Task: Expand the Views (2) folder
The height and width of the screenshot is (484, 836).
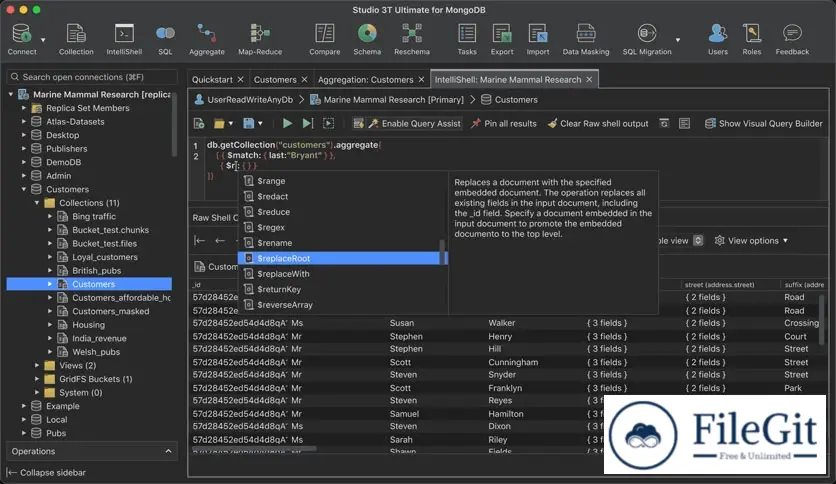Action: coord(37,366)
